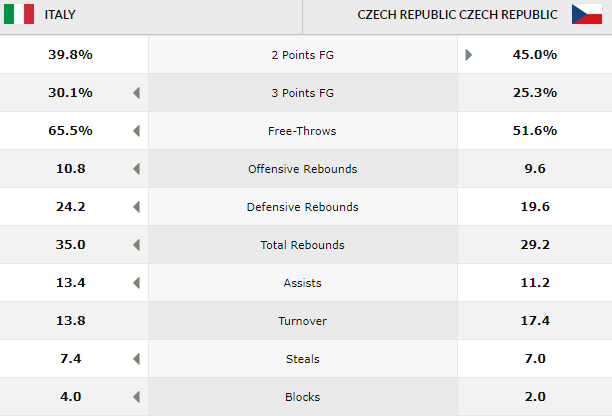Image resolution: width=612 pixels, height=416 pixels.
Task: Open the ITALY team name link
Action: [x=60, y=15]
